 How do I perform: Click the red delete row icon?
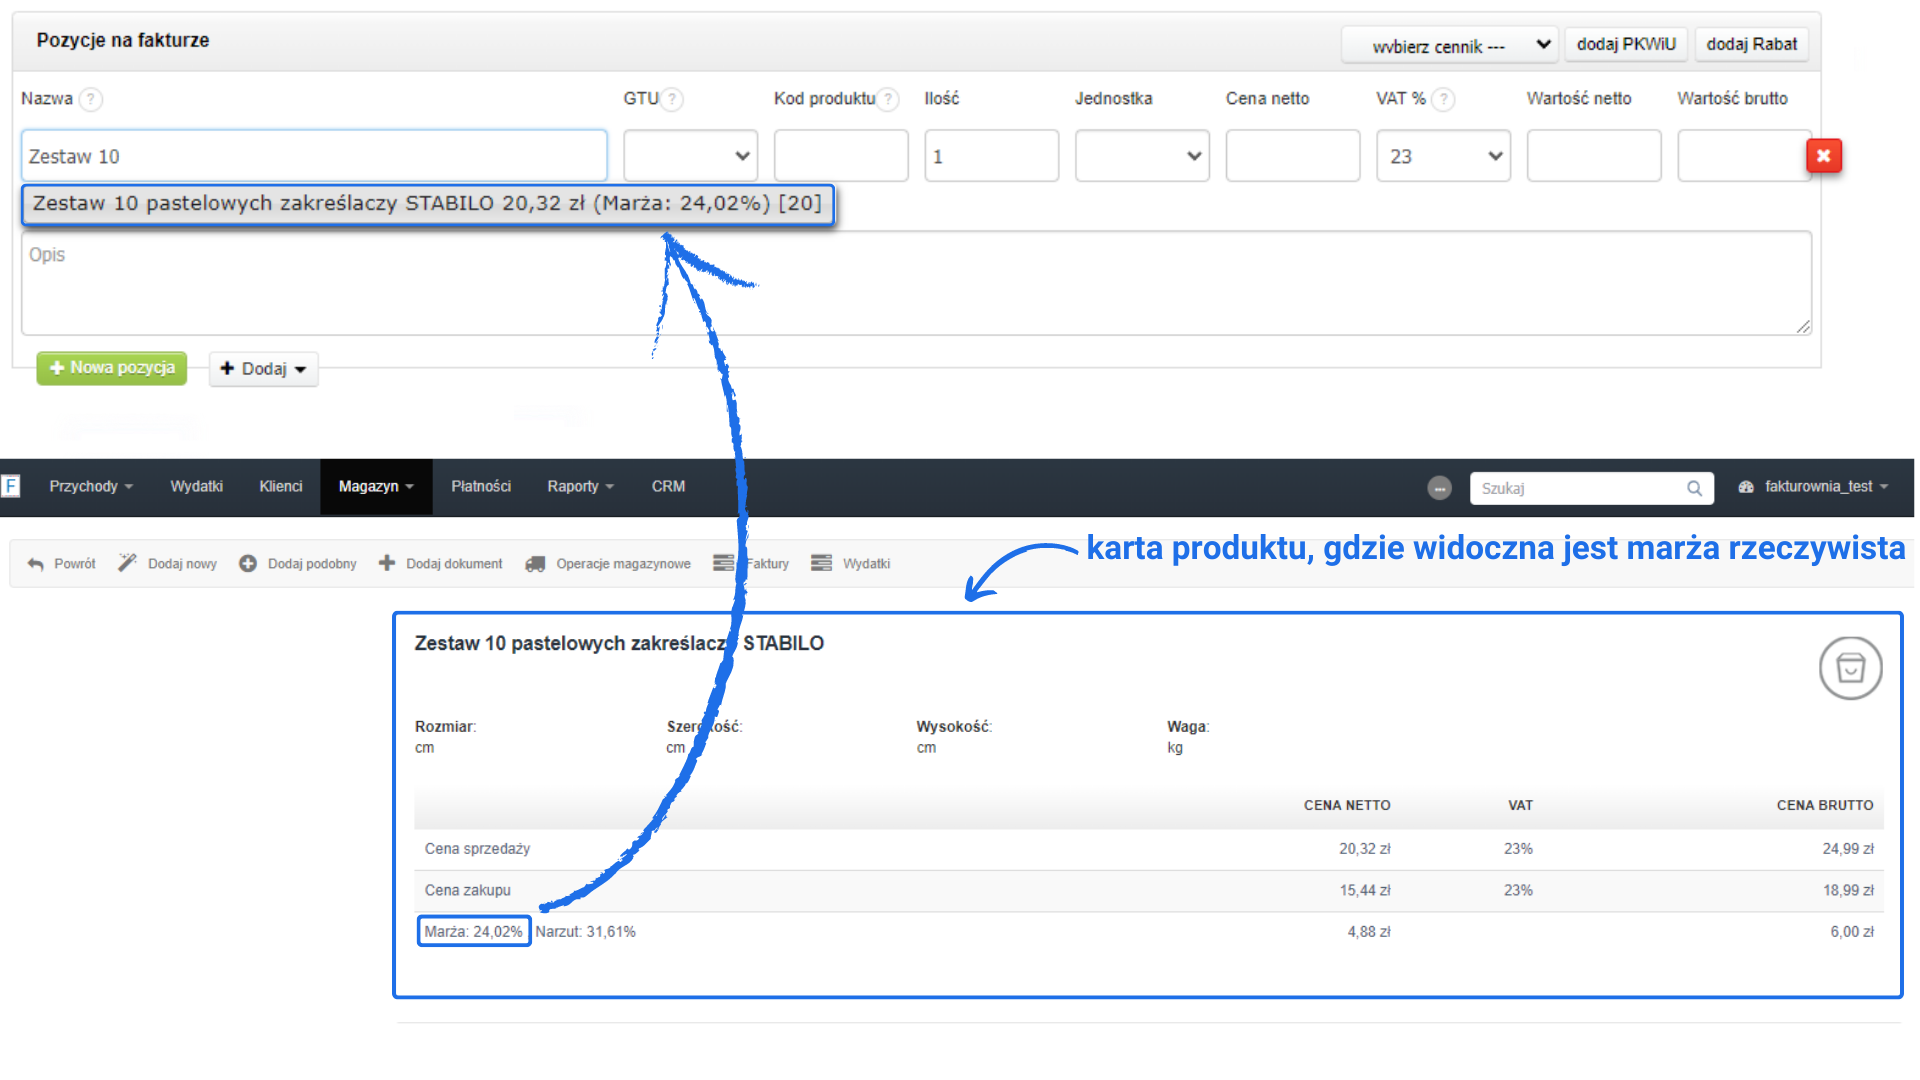(x=1823, y=156)
